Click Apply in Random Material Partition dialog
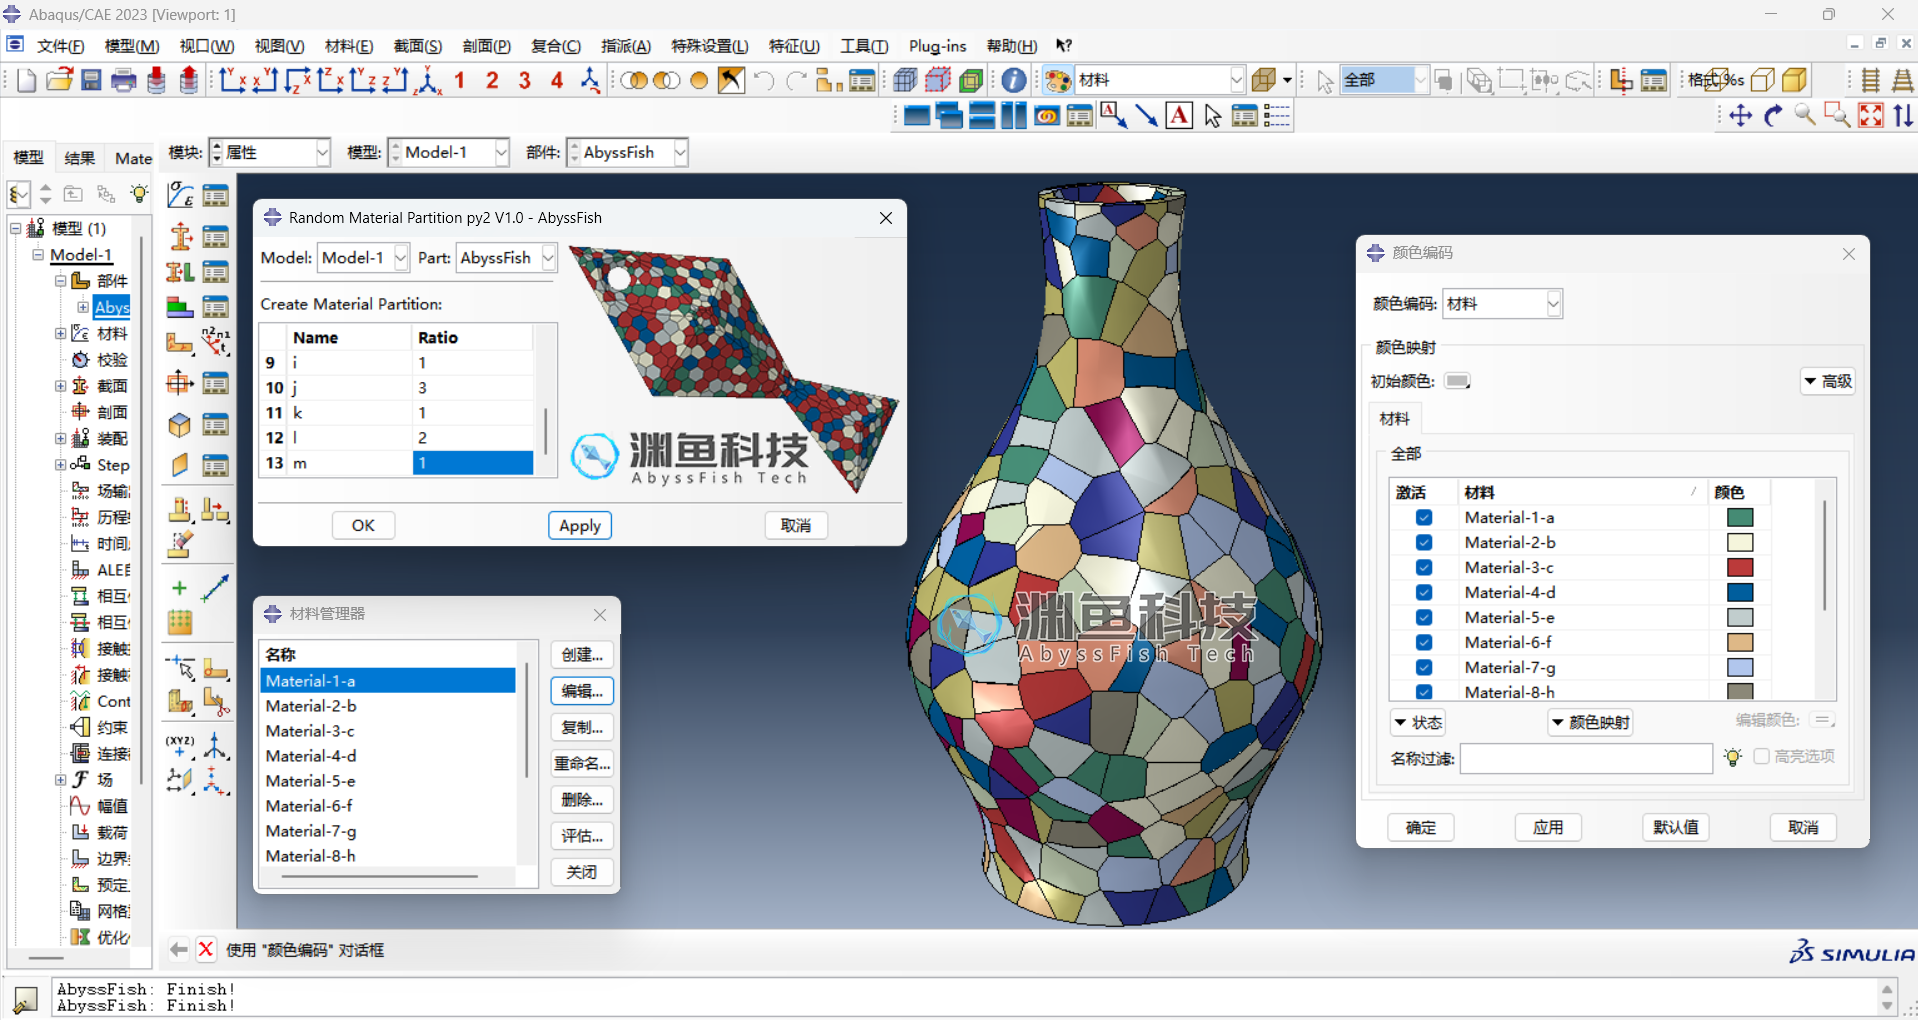This screenshot has width=1918, height=1020. tap(580, 525)
